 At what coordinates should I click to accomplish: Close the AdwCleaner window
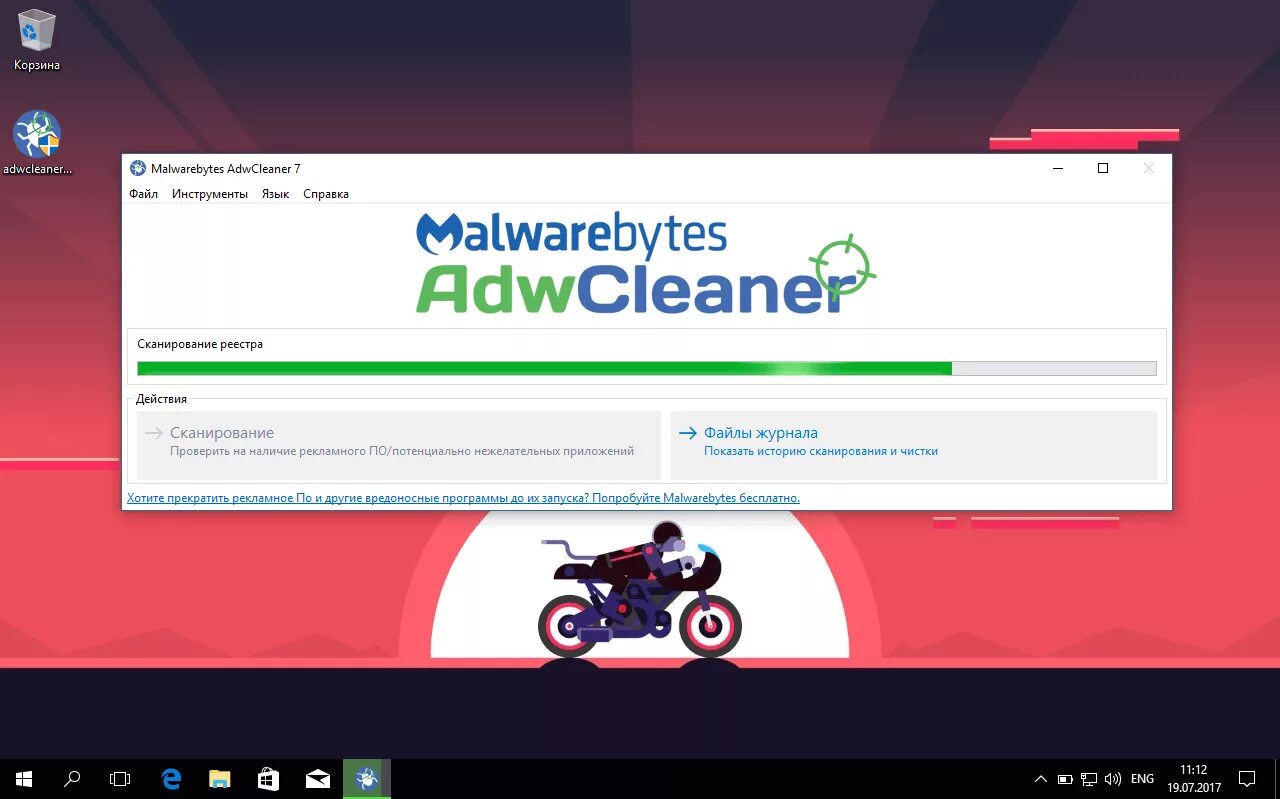[x=1149, y=168]
